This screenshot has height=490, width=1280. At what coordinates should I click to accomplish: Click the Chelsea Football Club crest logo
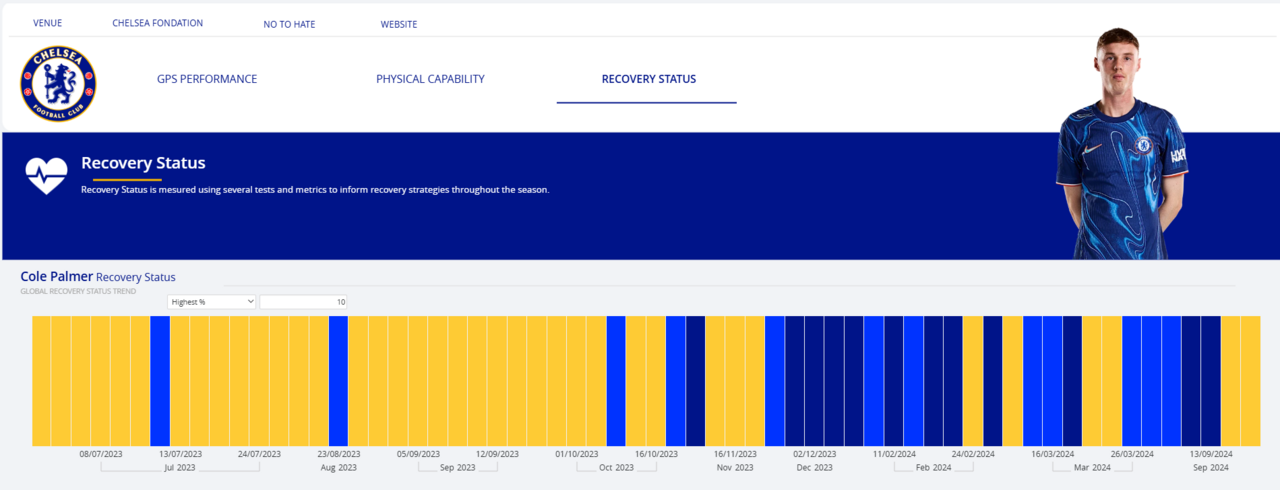click(x=58, y=84)
